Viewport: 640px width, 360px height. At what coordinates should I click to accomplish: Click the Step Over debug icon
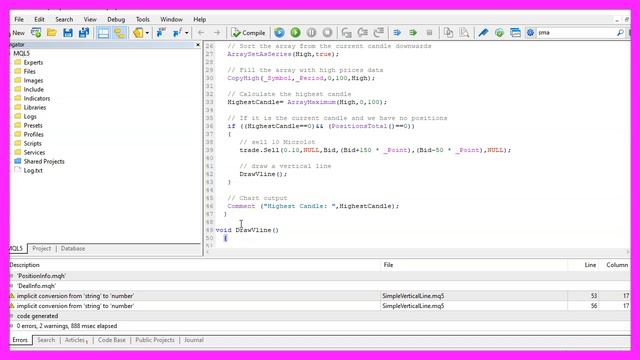362,33
